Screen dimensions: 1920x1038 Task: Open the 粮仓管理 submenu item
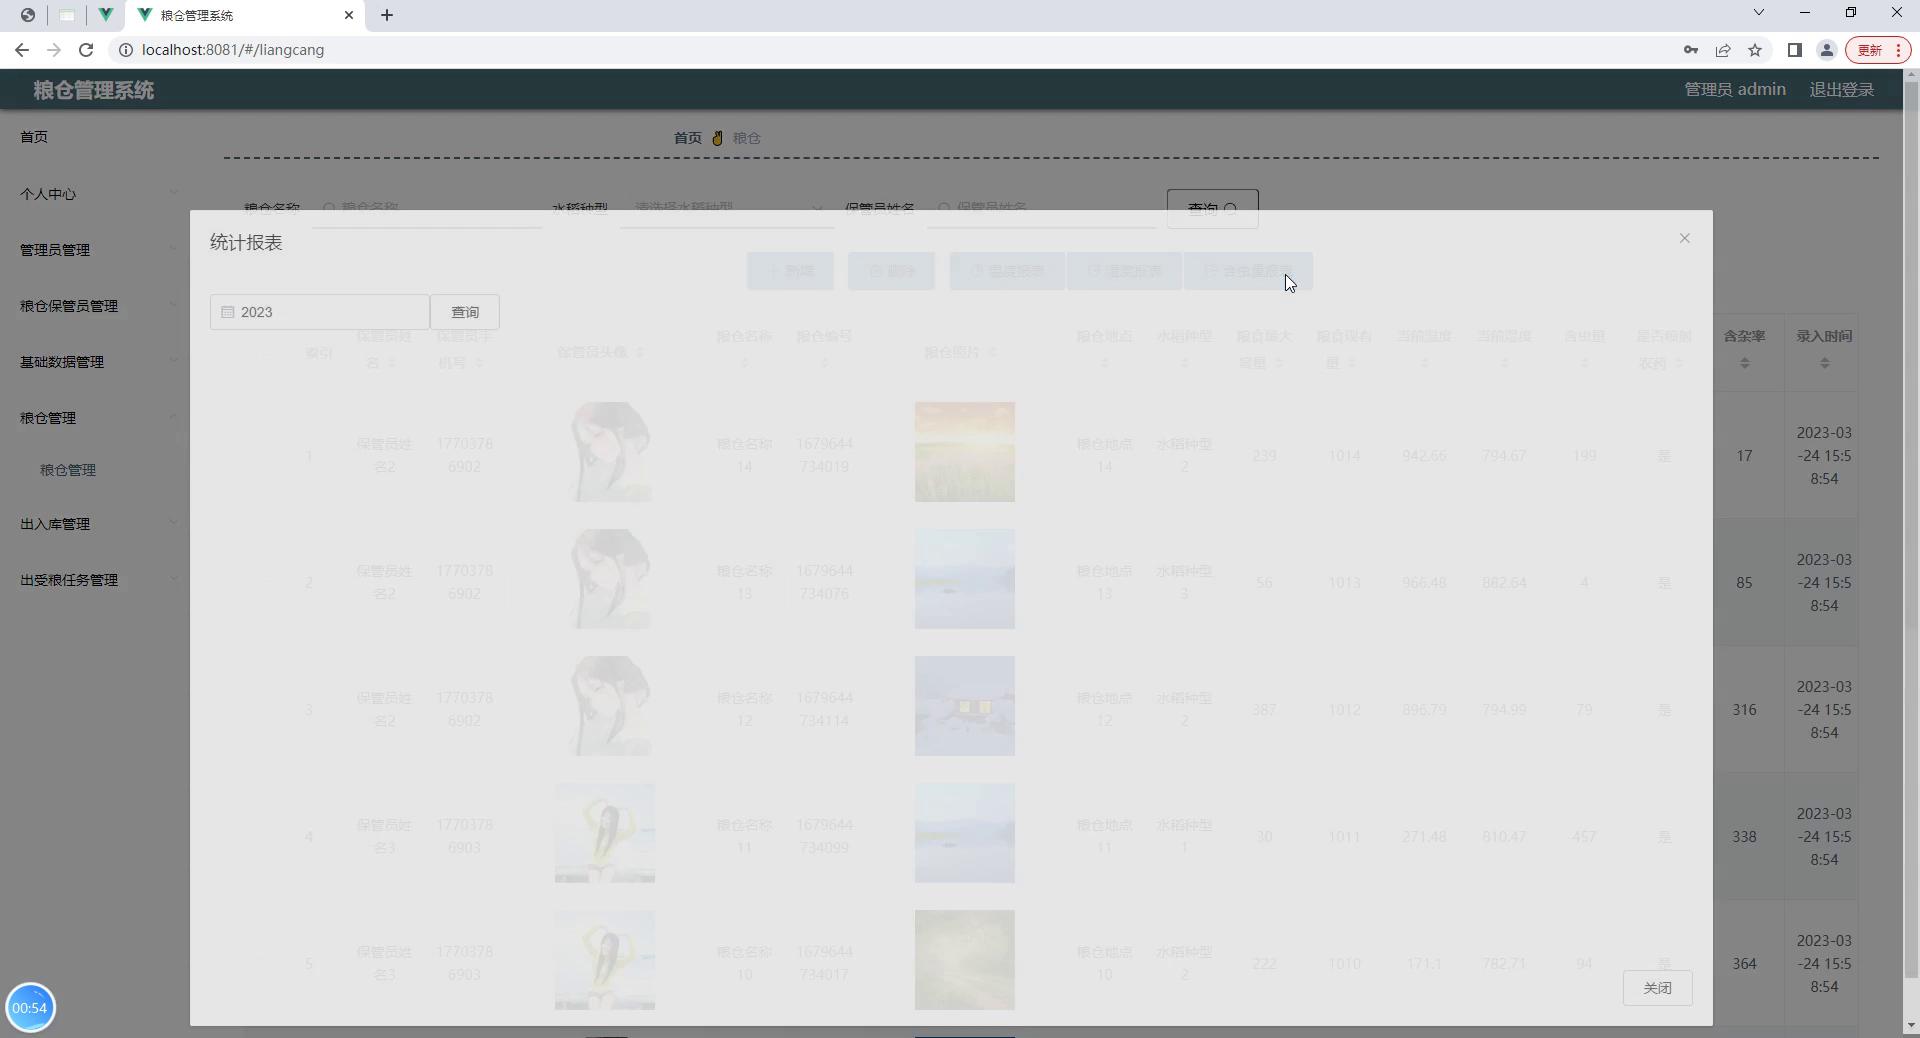pyautogui.click(x=68, y=470)
